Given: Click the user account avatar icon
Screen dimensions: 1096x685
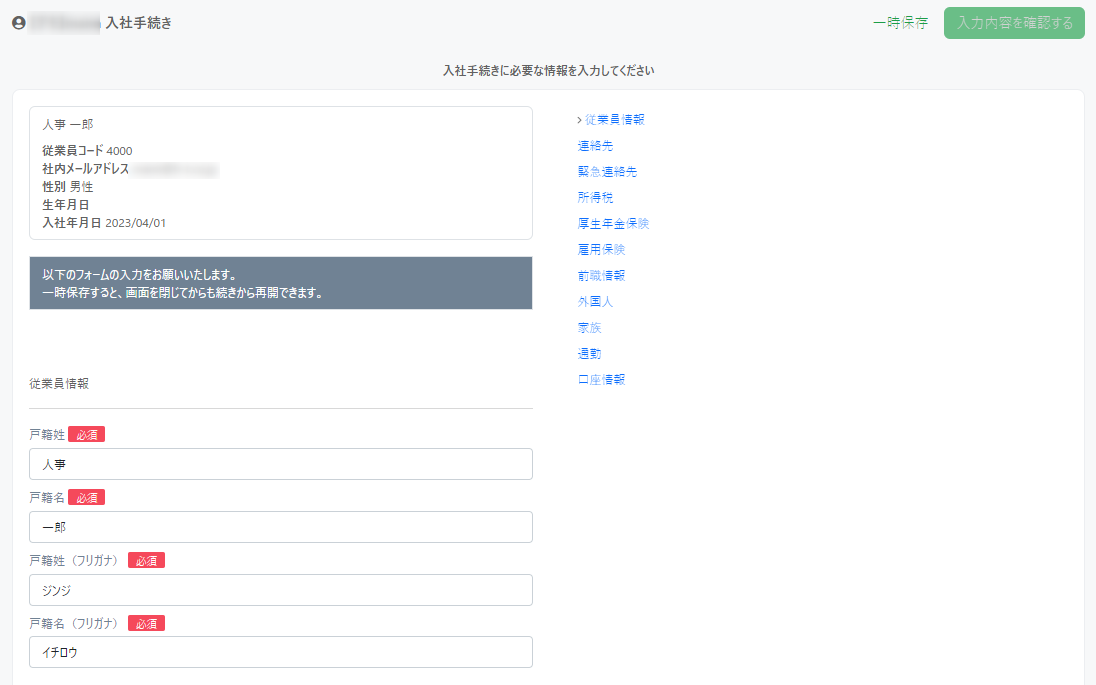Looking at the screenshot, I should (x=19, y=23).
